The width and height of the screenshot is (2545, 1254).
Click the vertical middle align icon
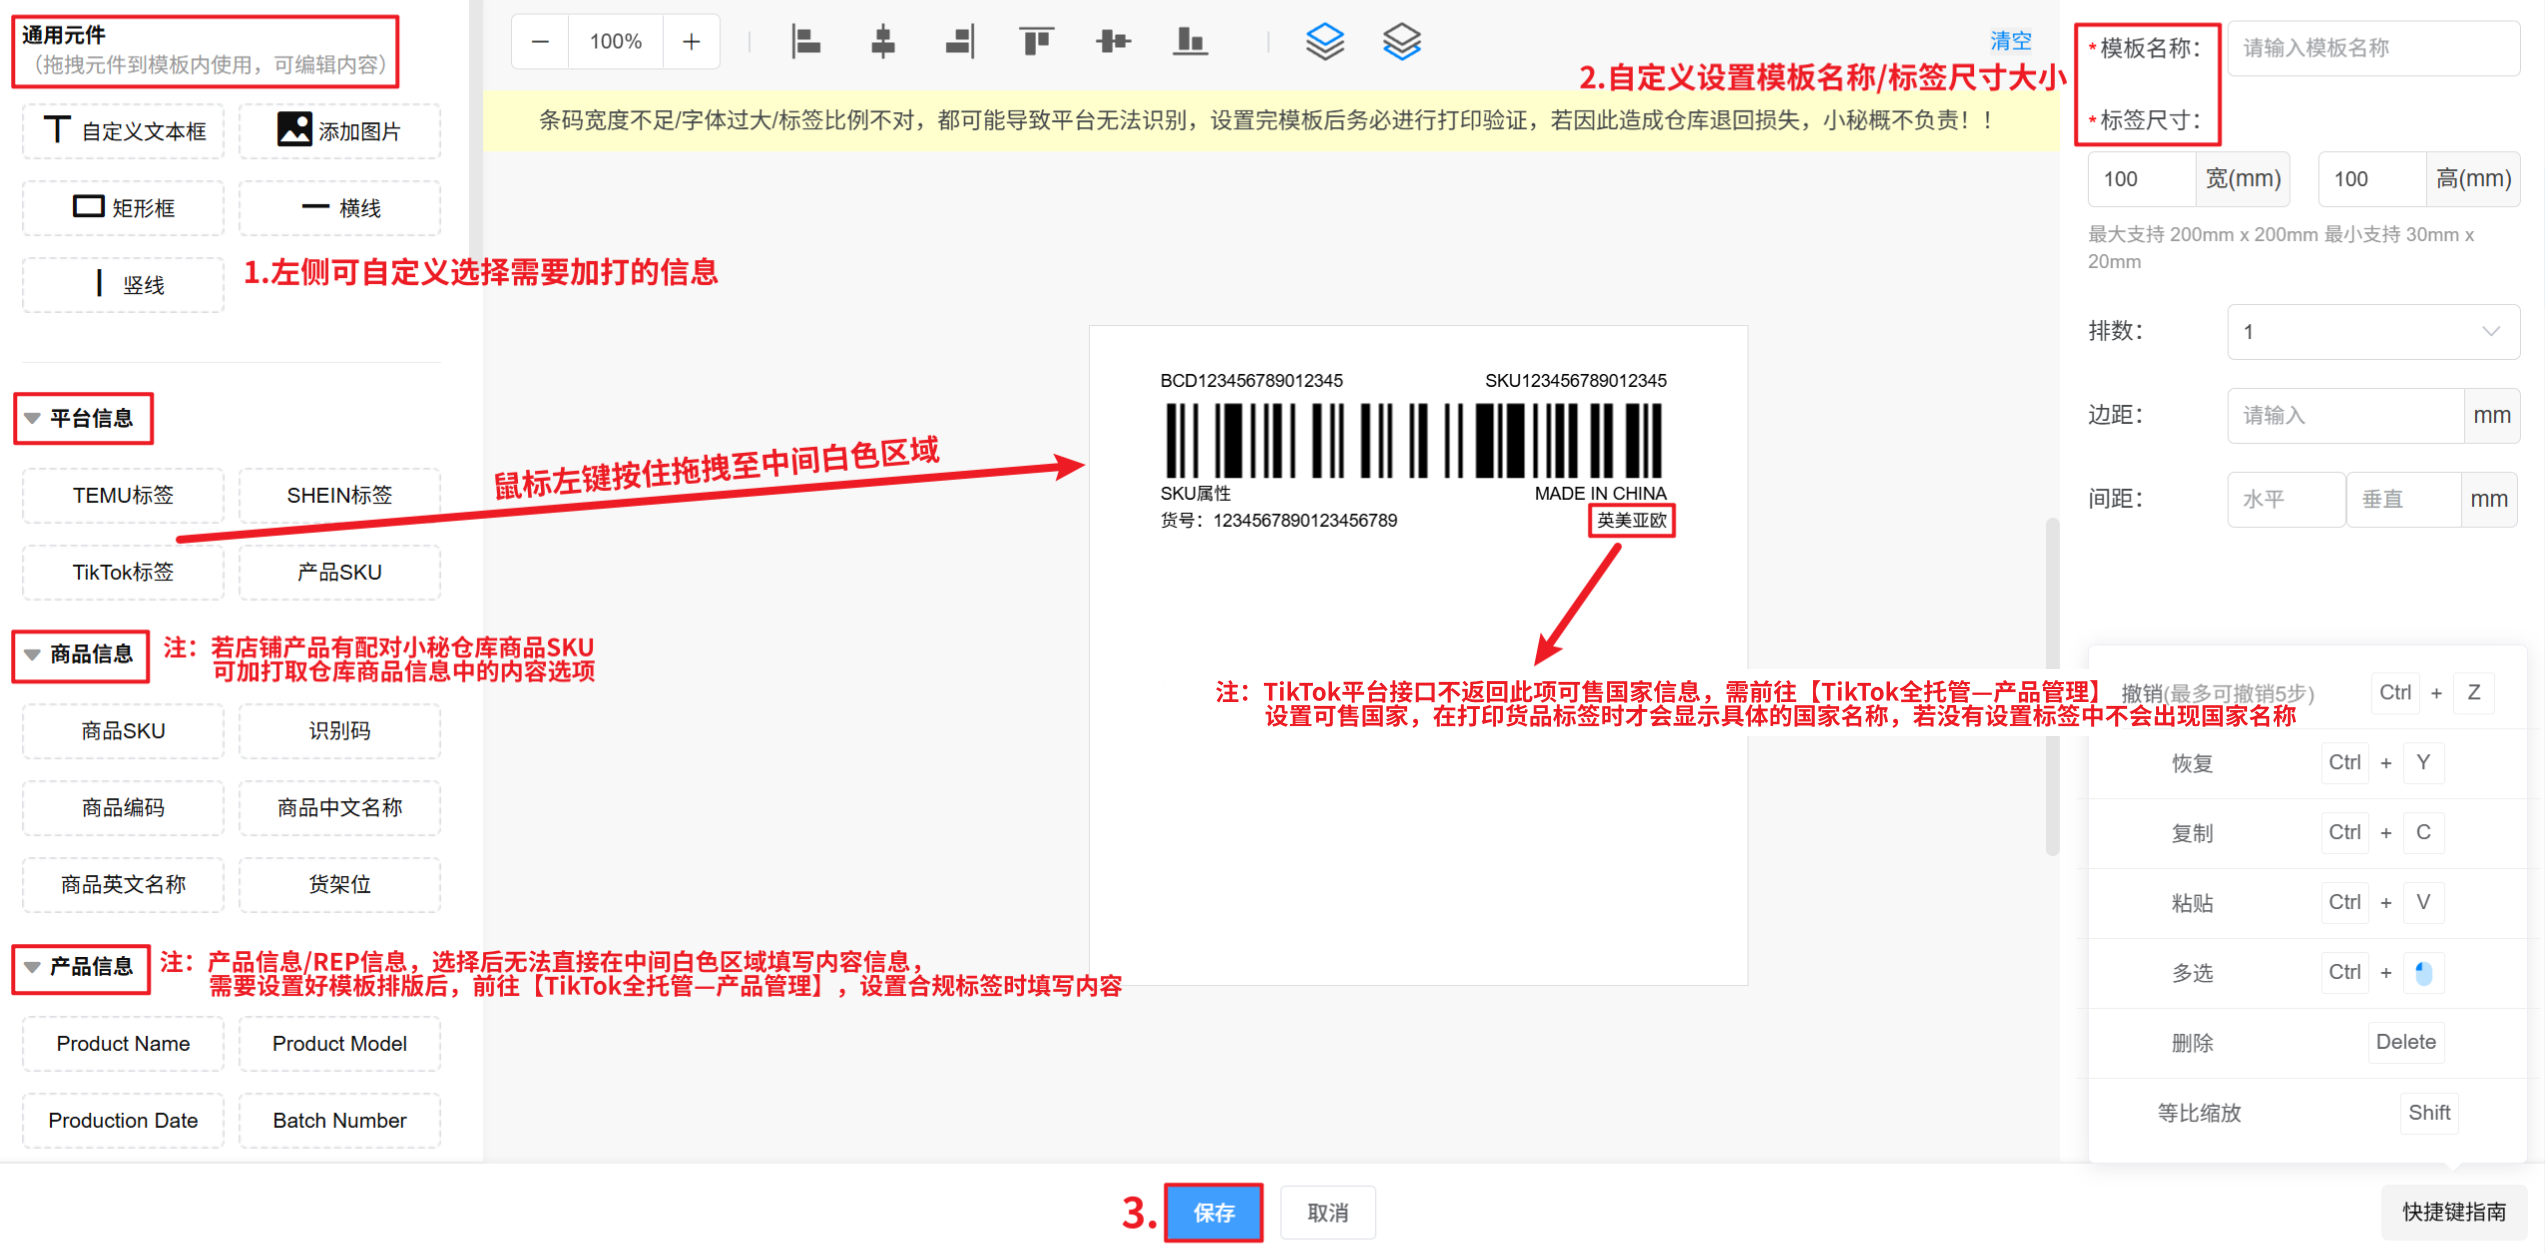click(1112, 42)
